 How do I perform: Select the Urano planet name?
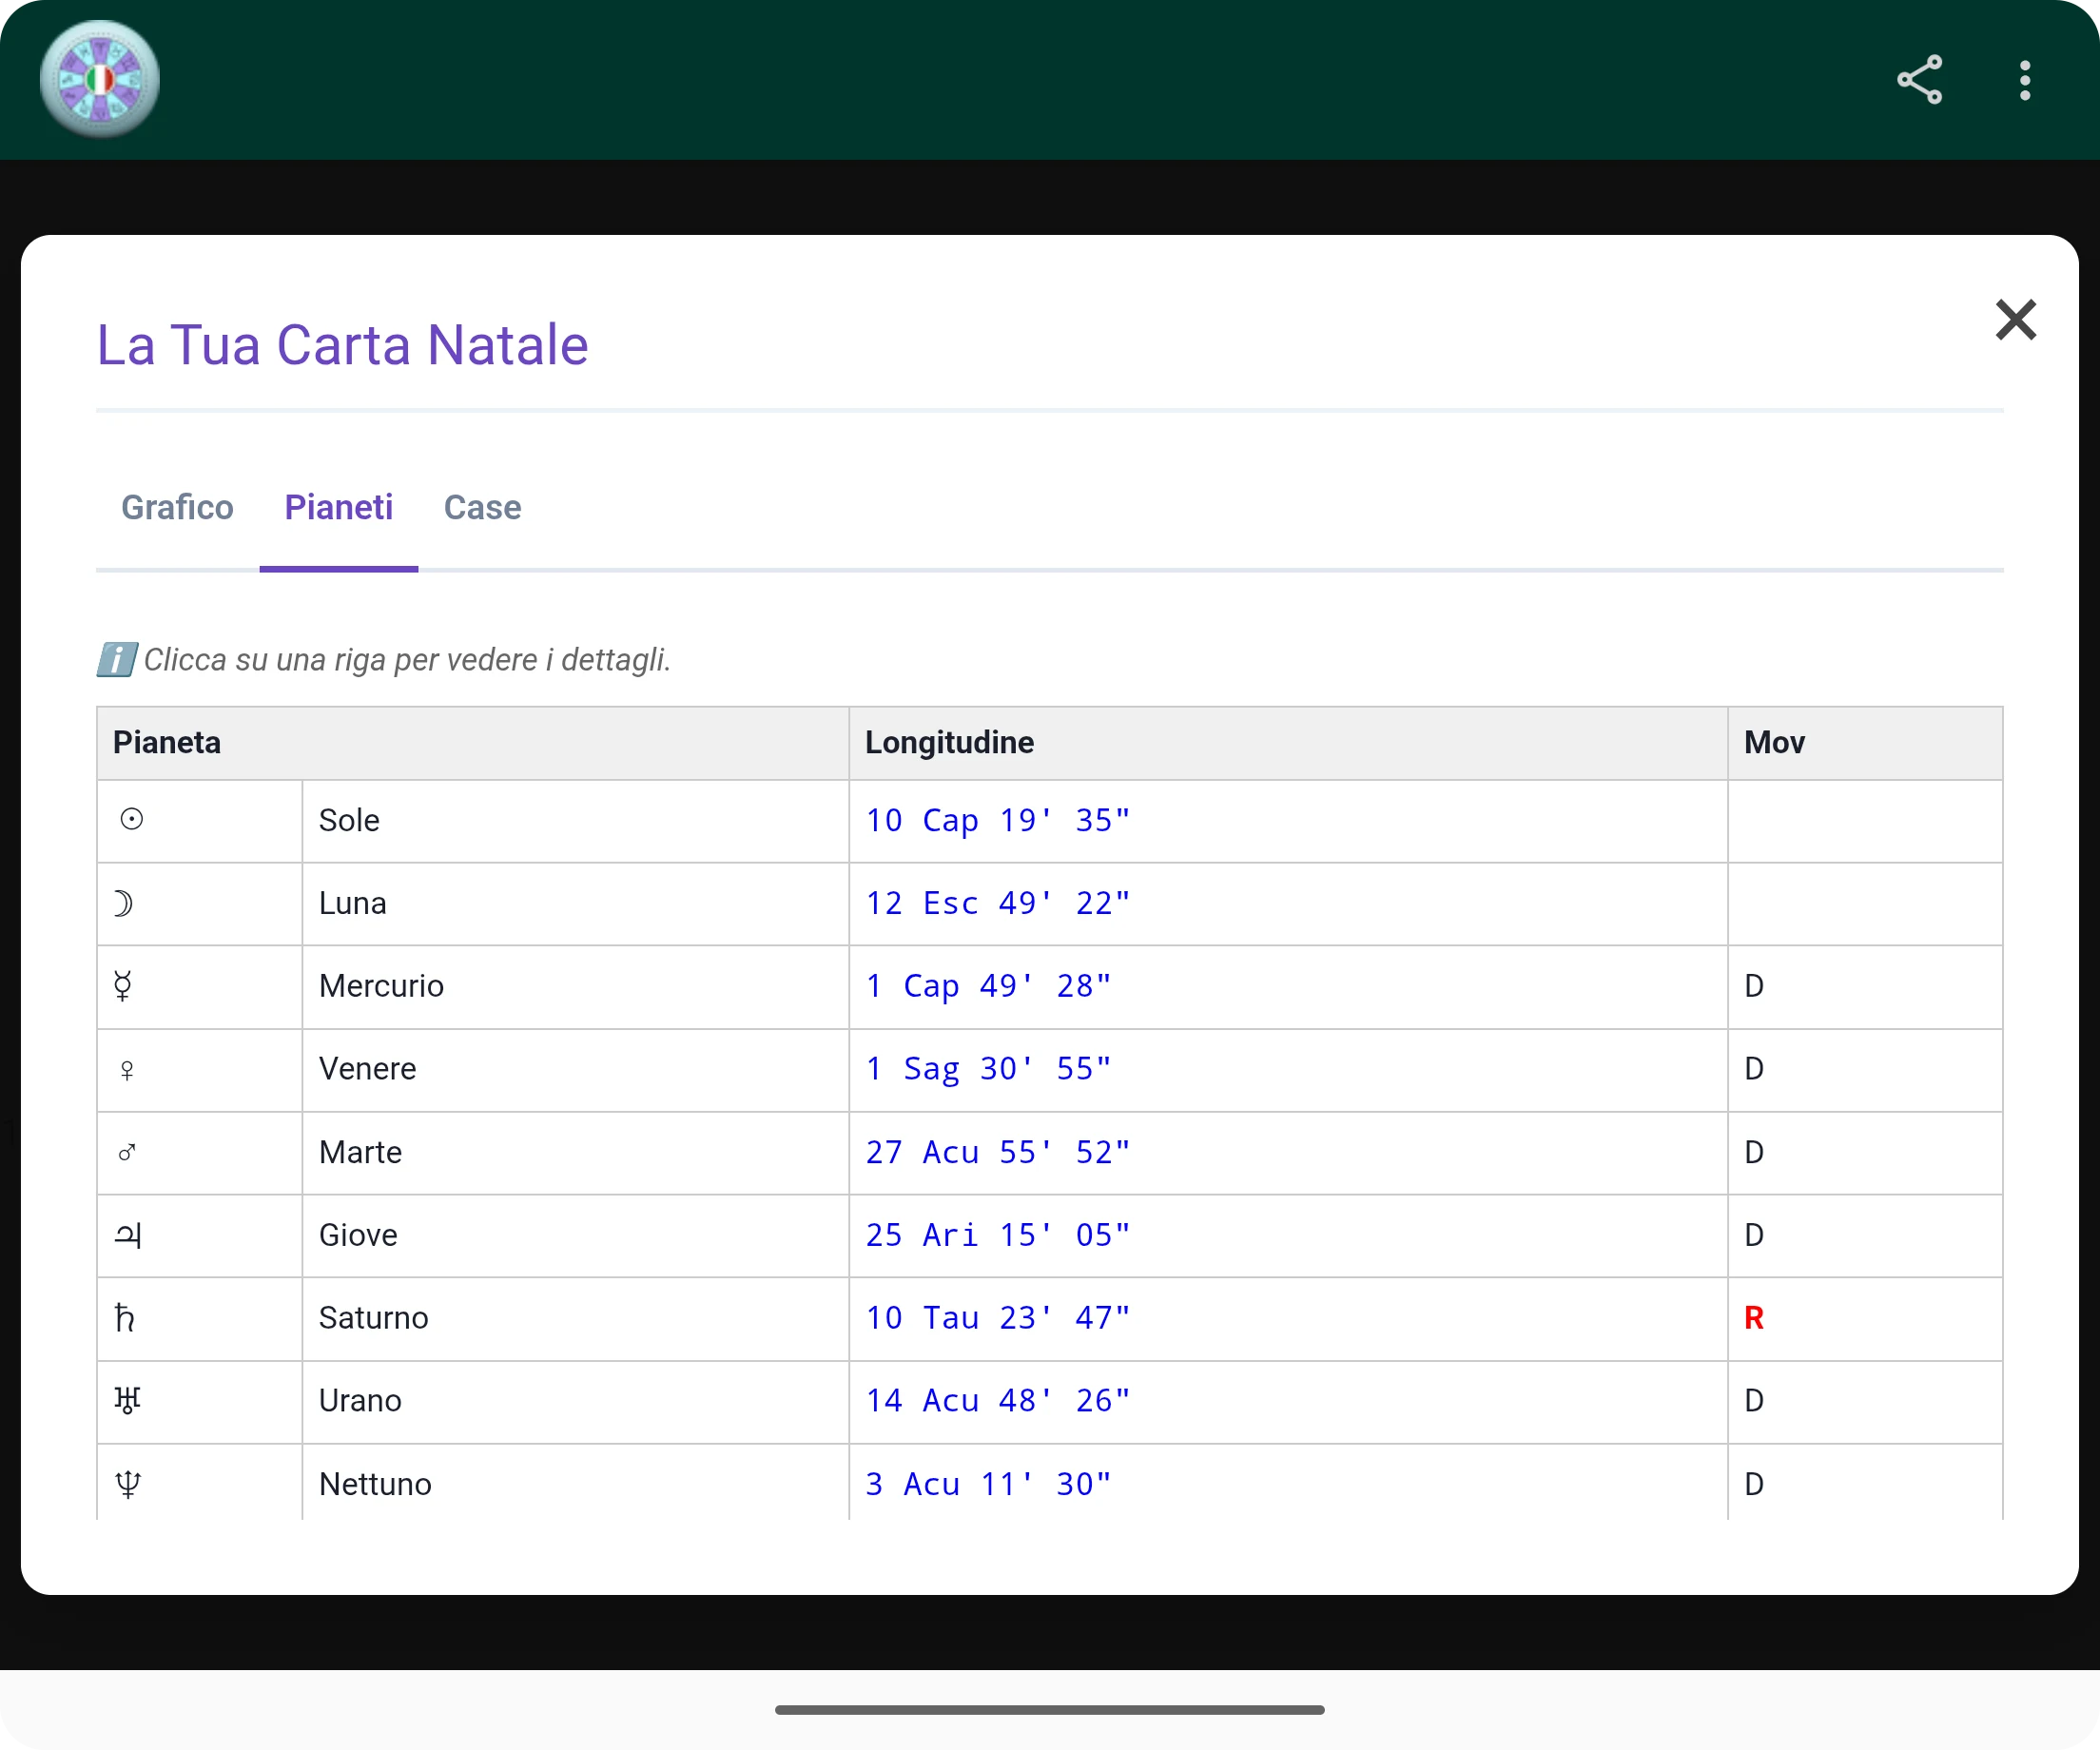click(360, 1401)
